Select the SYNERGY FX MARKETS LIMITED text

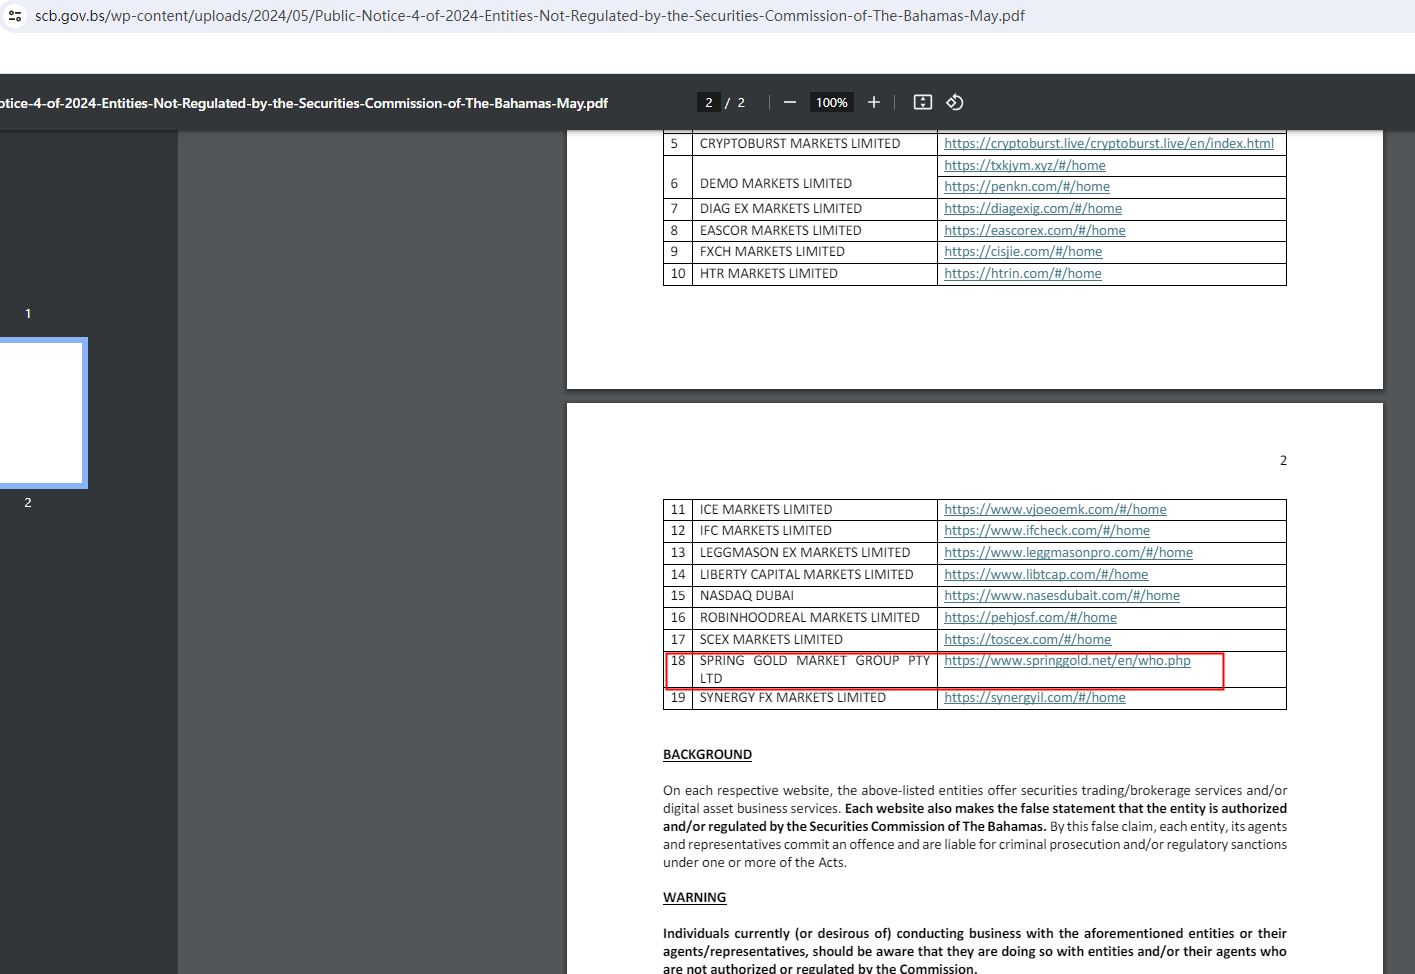(793, 698)
